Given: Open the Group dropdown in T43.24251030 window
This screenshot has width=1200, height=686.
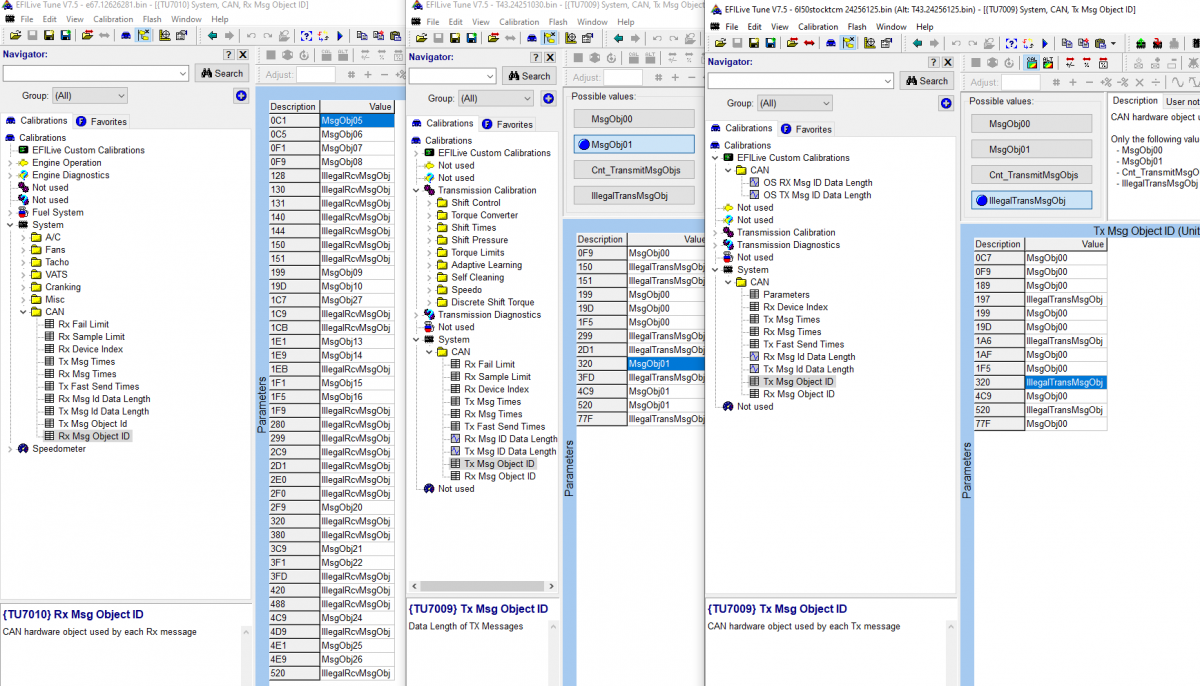Looking at the screenshot, I should point(496,98).
